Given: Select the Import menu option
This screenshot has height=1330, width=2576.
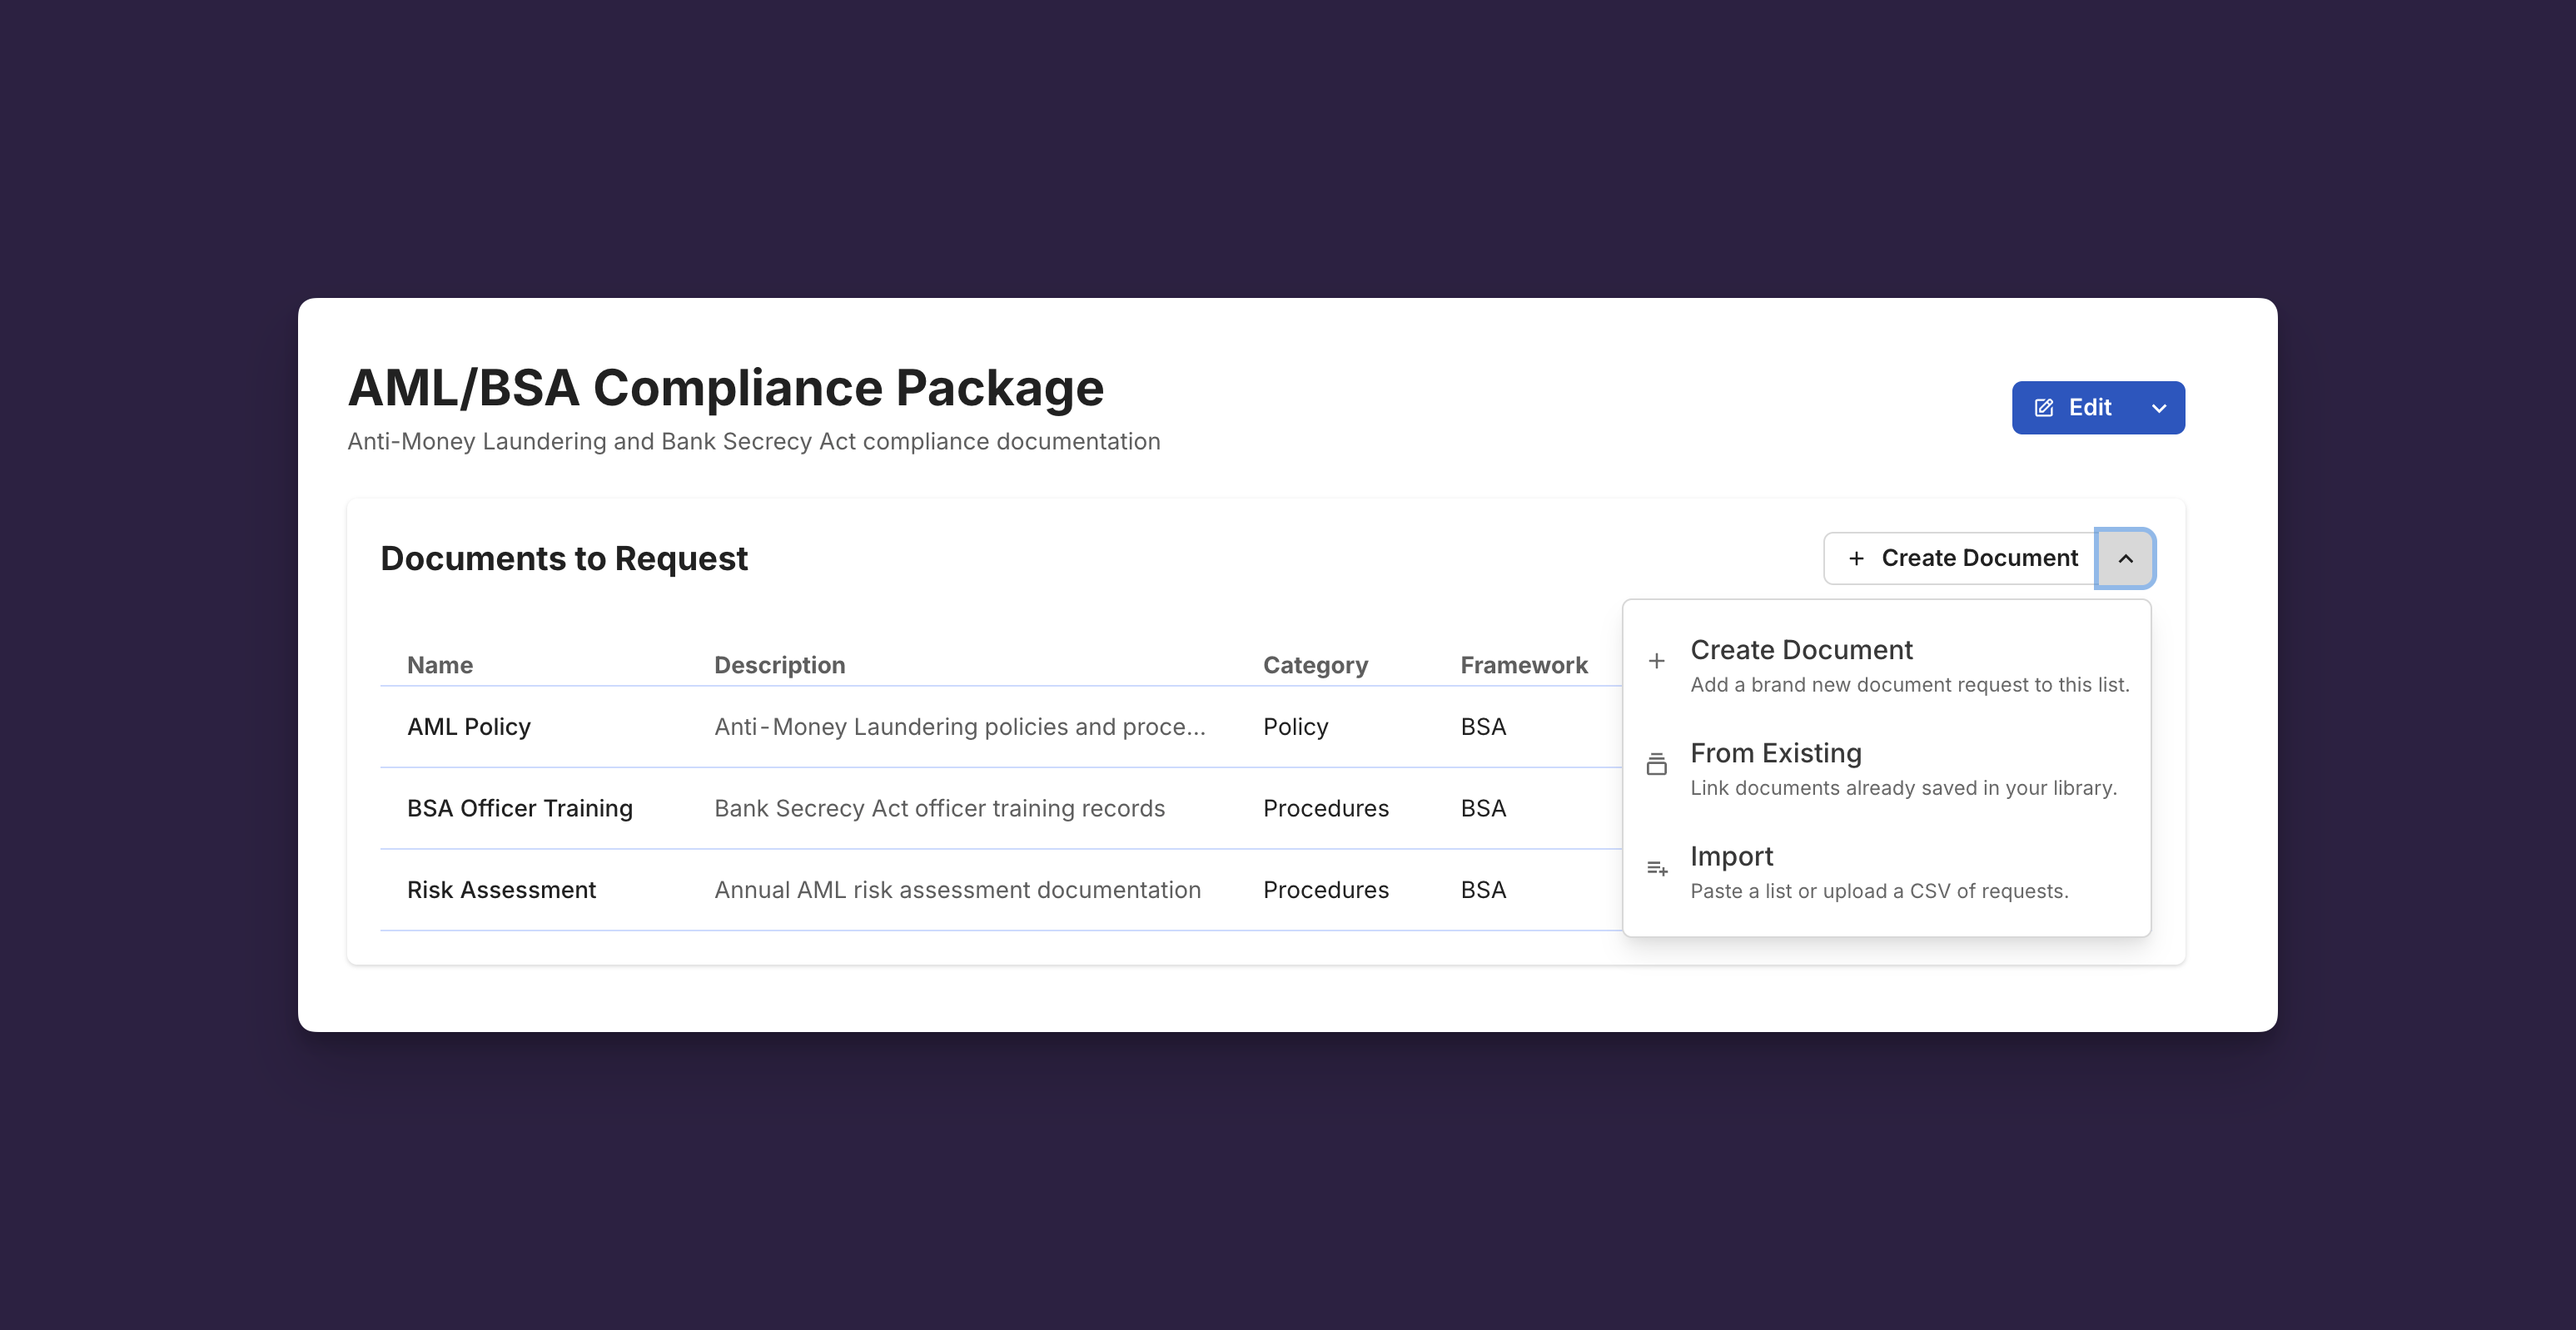Looking at the screenshot, I should point(1731,856).
